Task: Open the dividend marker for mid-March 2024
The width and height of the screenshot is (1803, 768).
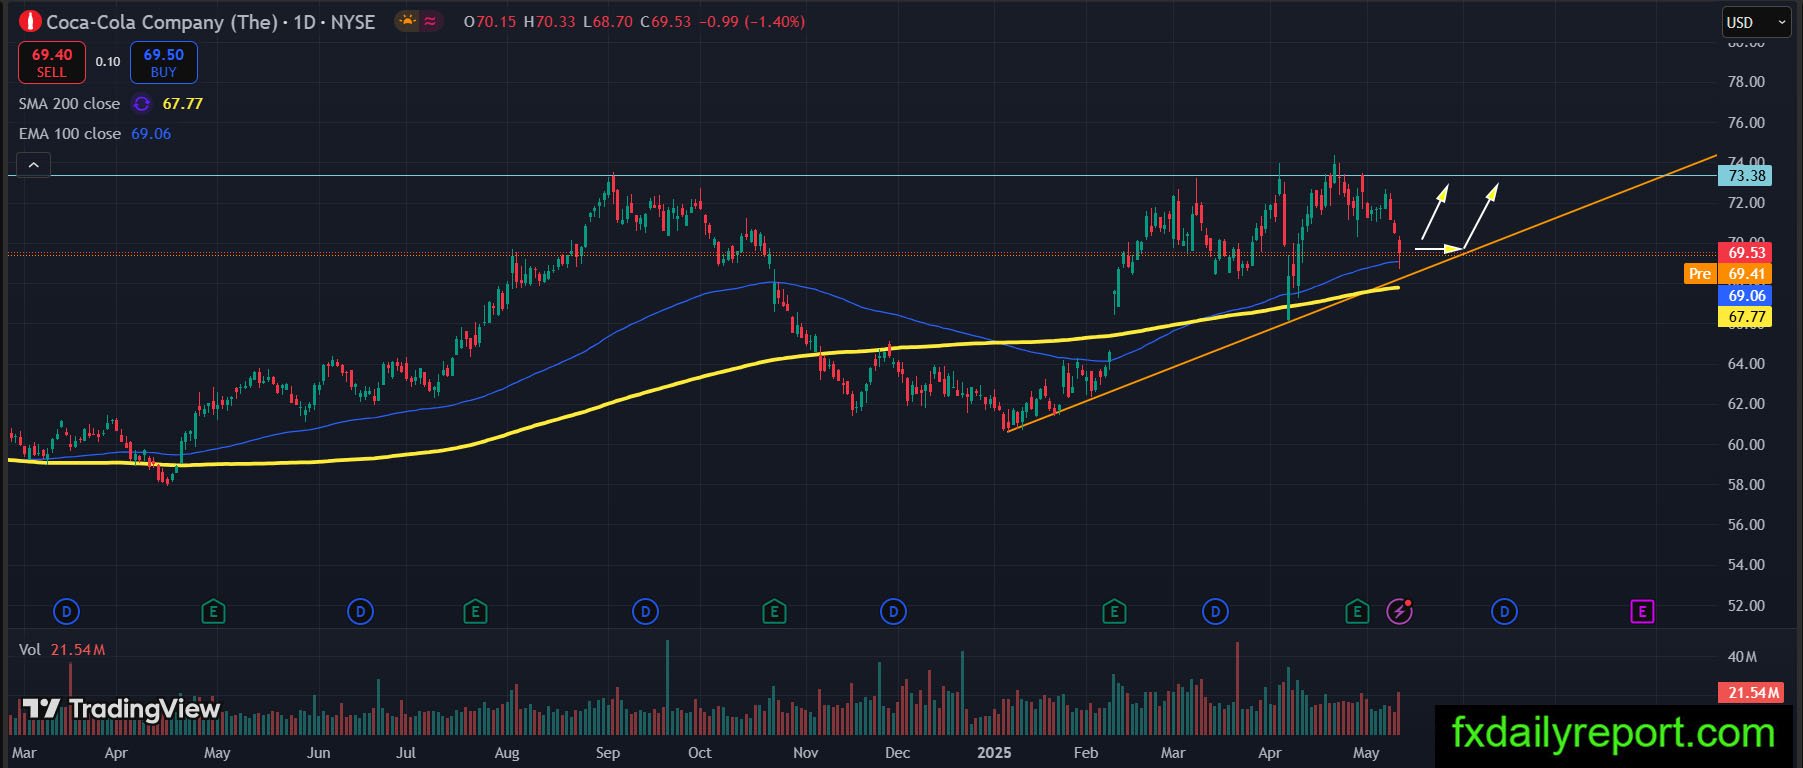Action: 66,611
